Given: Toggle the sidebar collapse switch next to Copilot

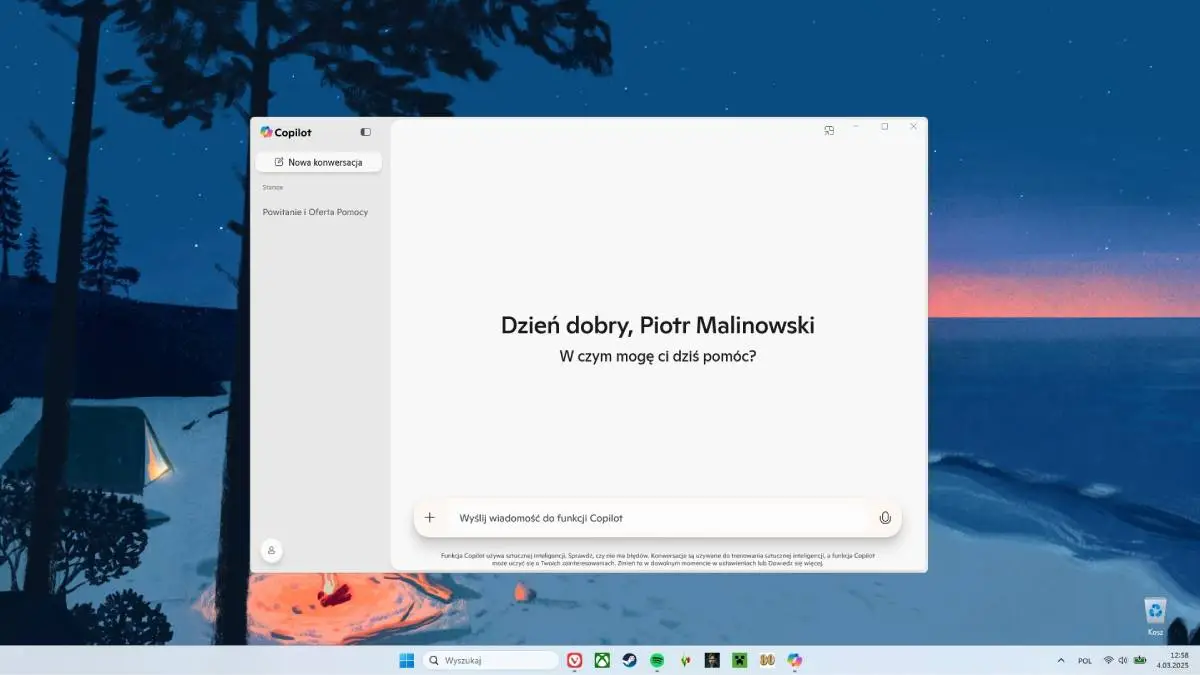Looking at the screenshot, I should (x=365, y=131).
